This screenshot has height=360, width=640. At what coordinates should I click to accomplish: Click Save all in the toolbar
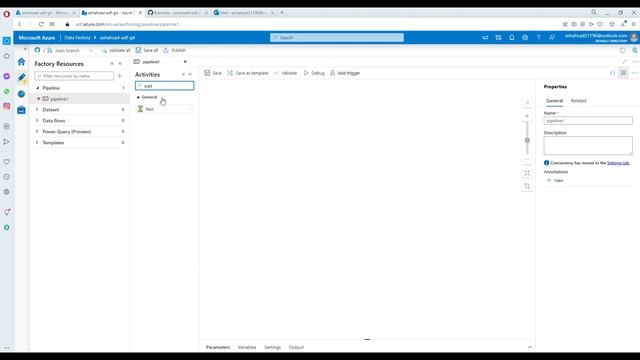tap(147, 50)
